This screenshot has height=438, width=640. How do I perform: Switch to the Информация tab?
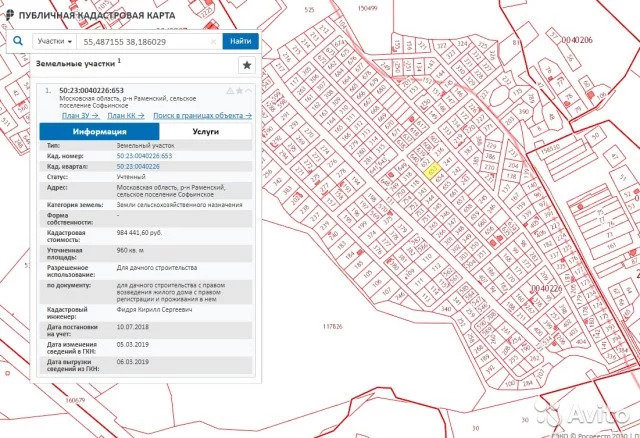pos(99,131)
